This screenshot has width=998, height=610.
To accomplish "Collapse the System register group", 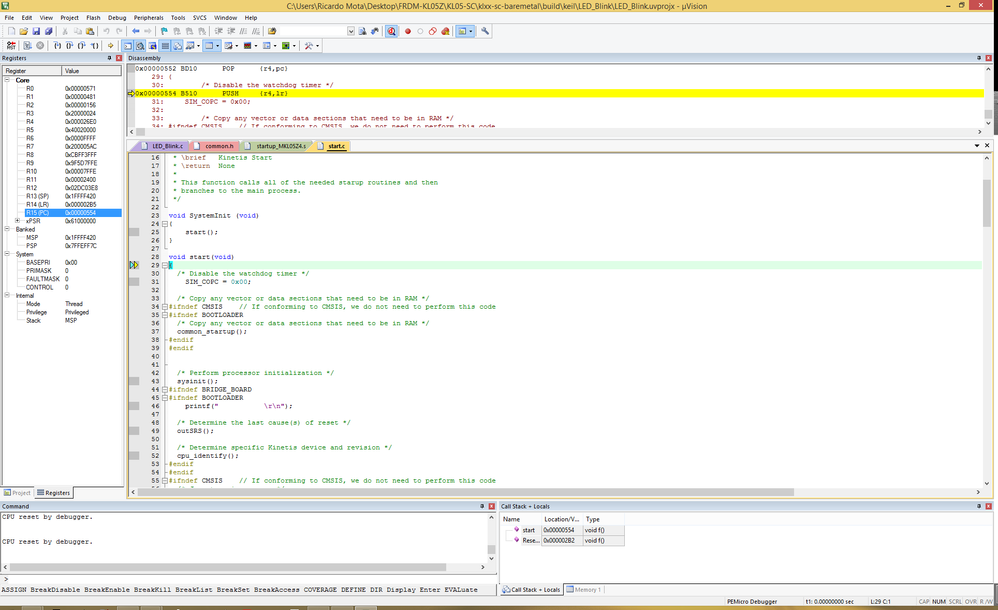I will pos(7,254).
